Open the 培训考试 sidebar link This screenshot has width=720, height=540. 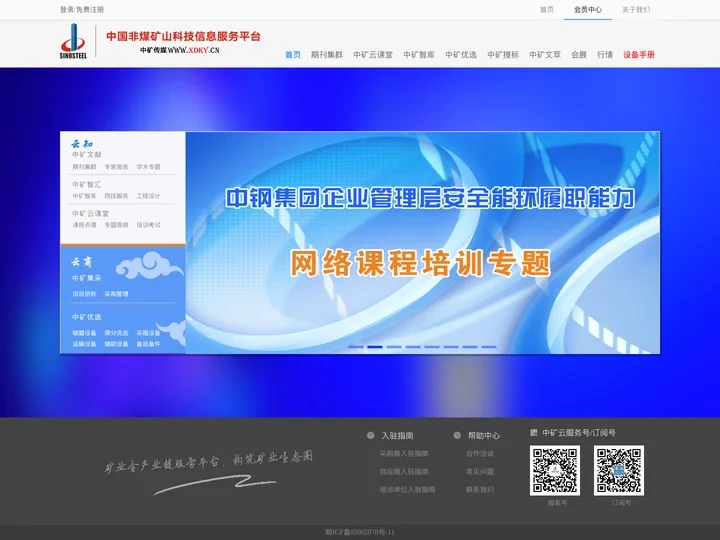pos(148,225)
